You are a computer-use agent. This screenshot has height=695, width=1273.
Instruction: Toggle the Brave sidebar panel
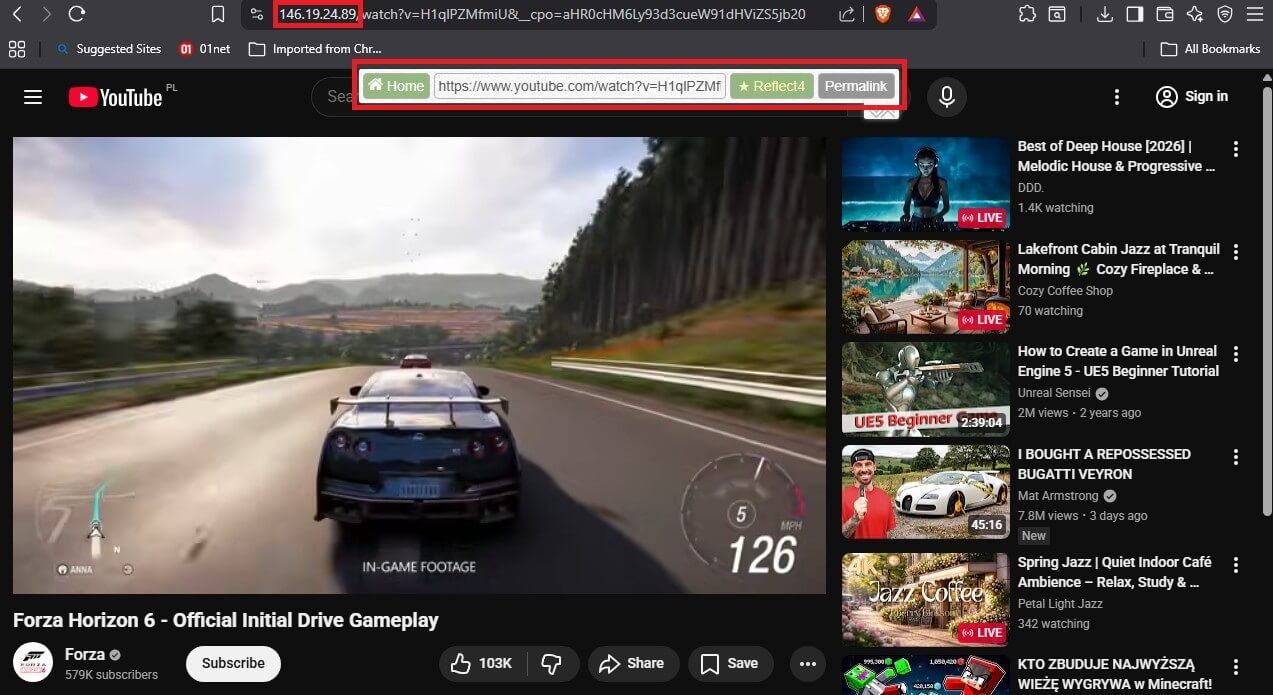pyautogui.click(x=1135, y=15)
